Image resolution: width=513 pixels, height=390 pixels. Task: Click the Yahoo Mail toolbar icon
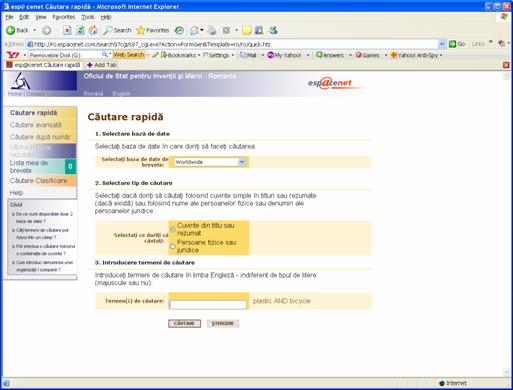(248, 55)
